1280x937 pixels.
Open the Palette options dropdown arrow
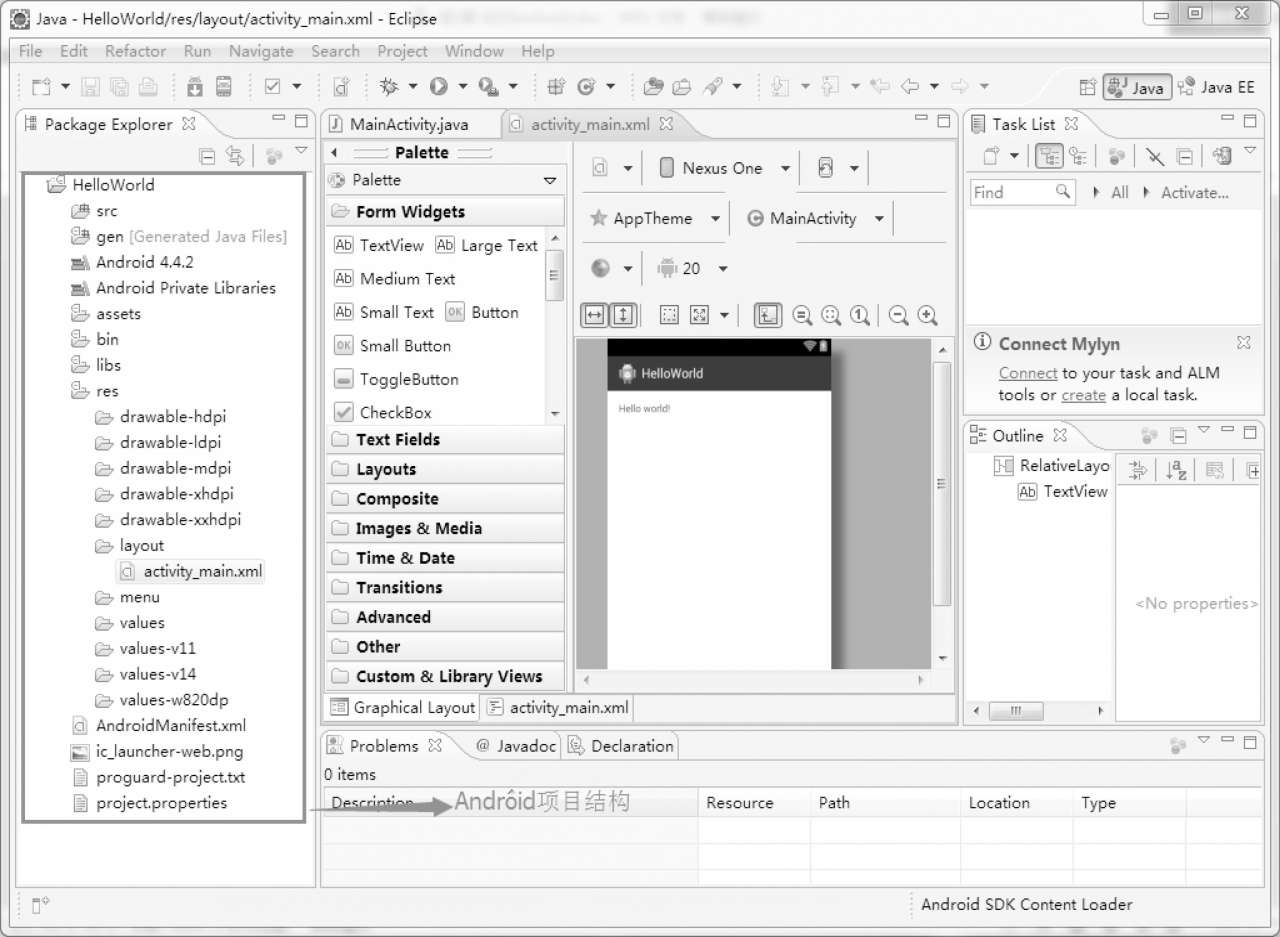tap(550, 181)
